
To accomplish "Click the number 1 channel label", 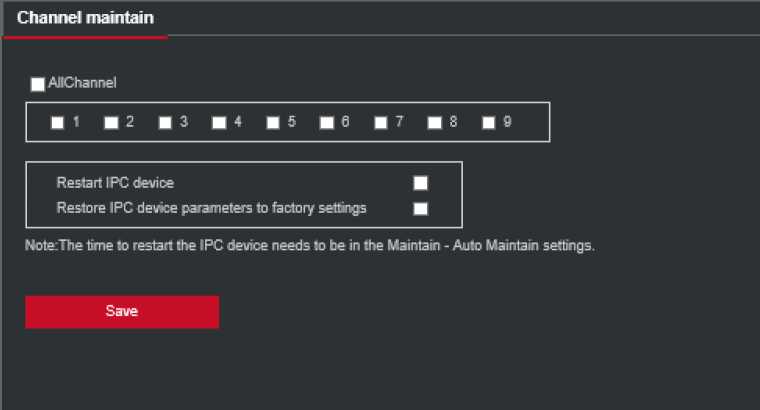I will click(76, 122).
